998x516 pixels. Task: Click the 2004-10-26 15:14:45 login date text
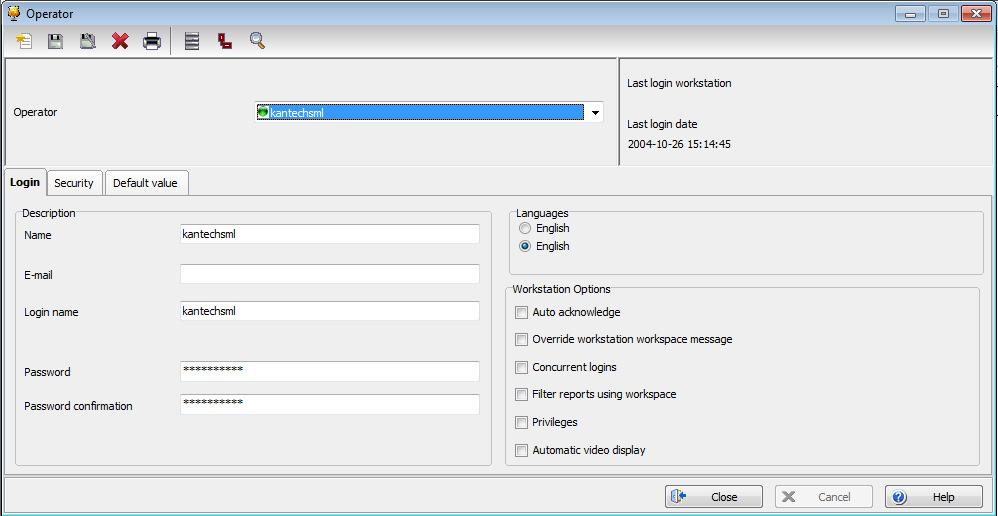coord(679,144)
